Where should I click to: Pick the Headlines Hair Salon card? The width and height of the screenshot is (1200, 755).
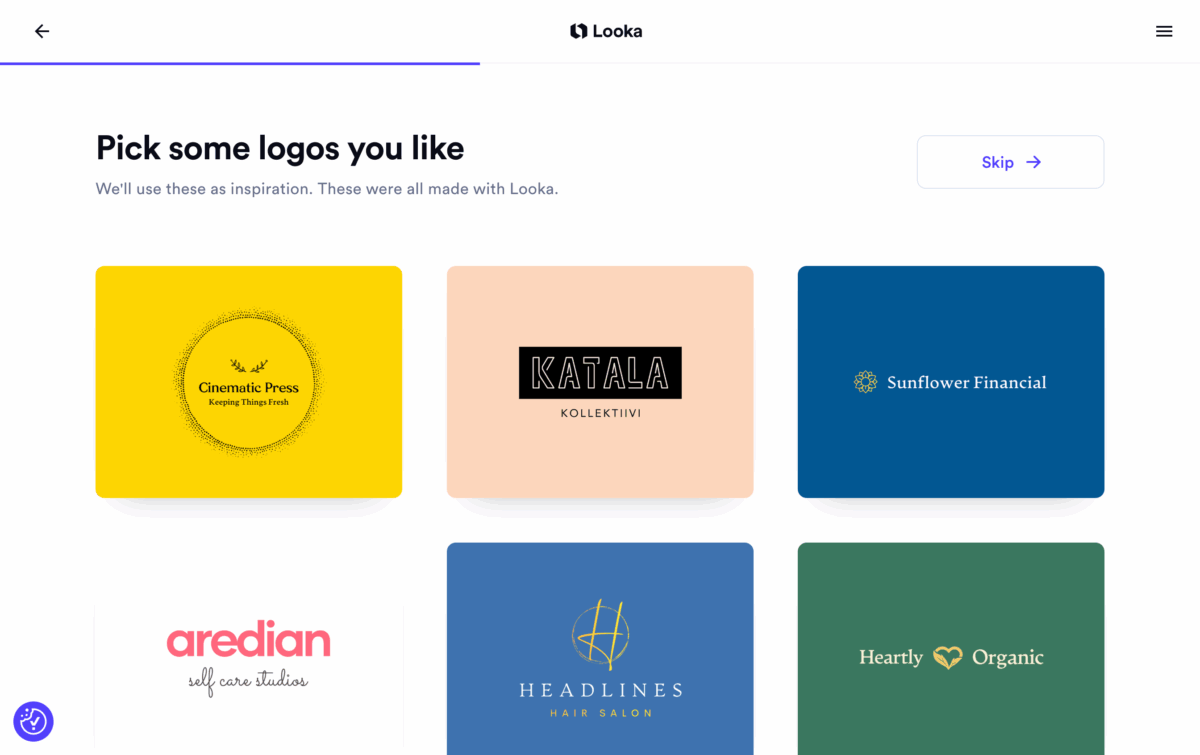click(x=600, y=649)
